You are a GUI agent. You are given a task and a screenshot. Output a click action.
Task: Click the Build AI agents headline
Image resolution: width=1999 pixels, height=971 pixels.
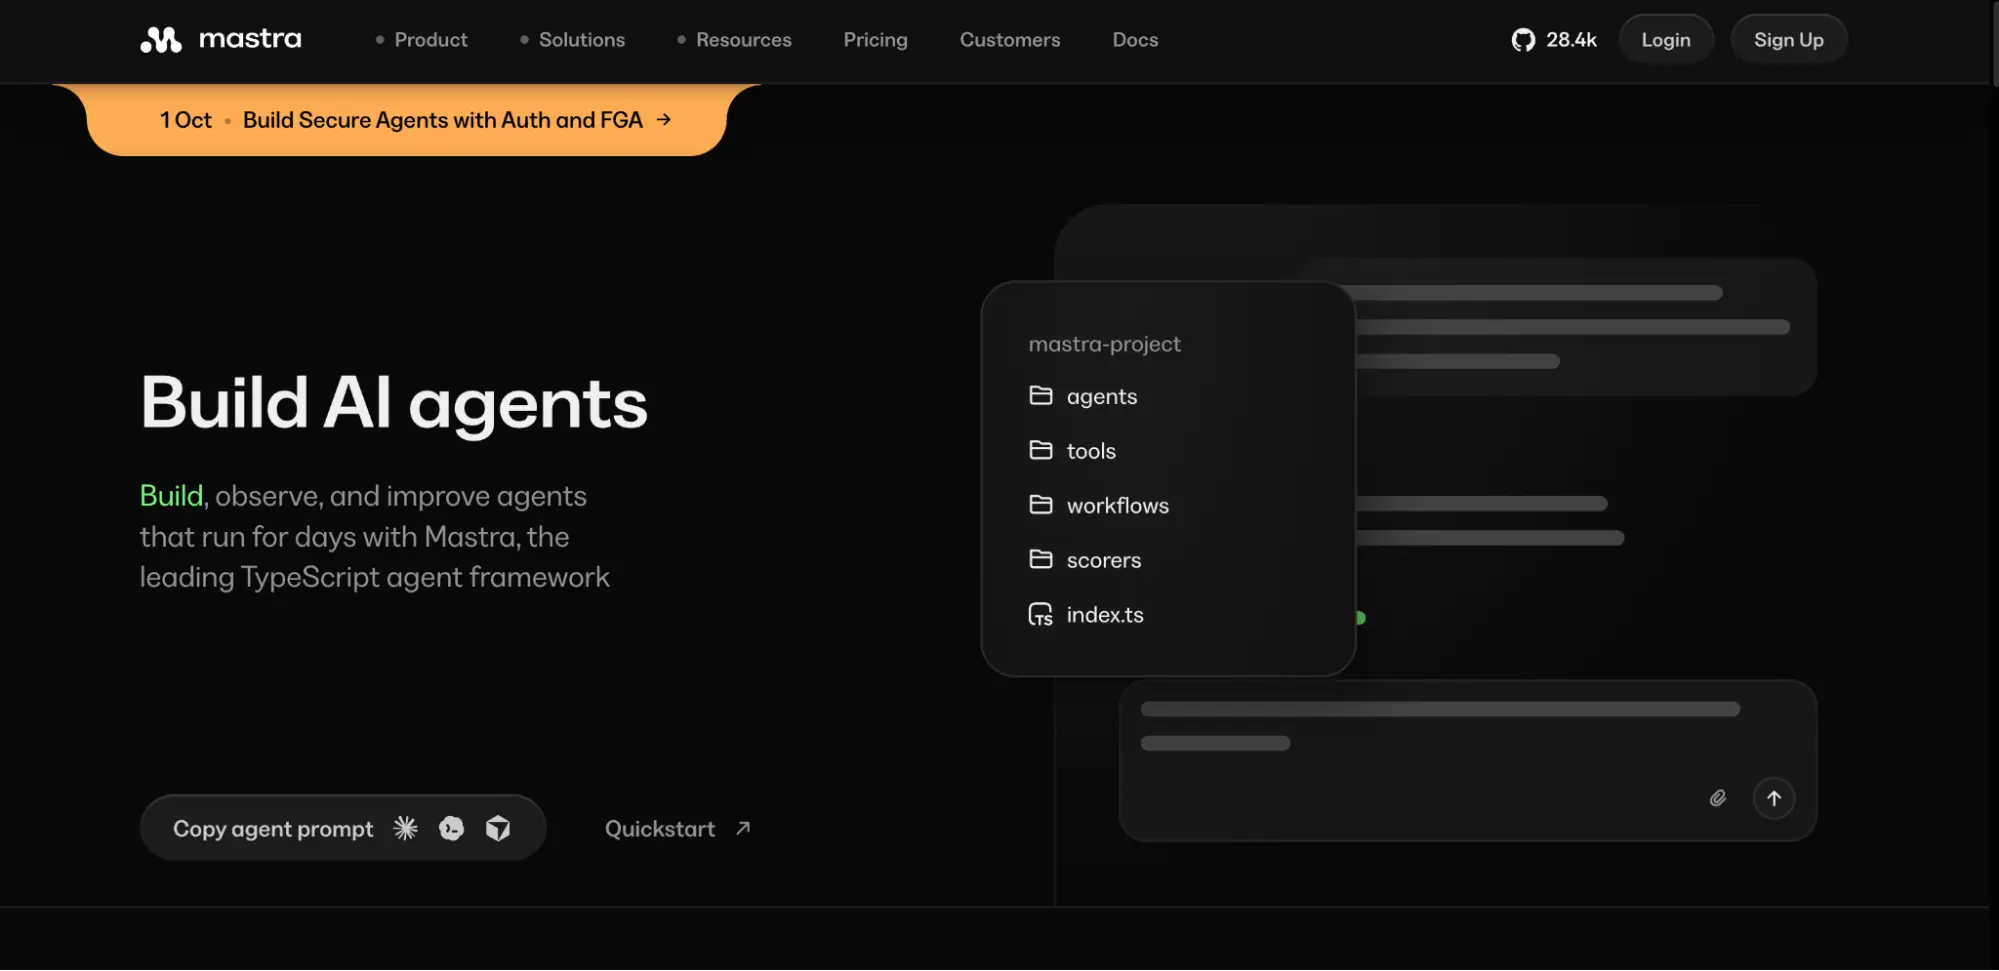tap(394, 404)
